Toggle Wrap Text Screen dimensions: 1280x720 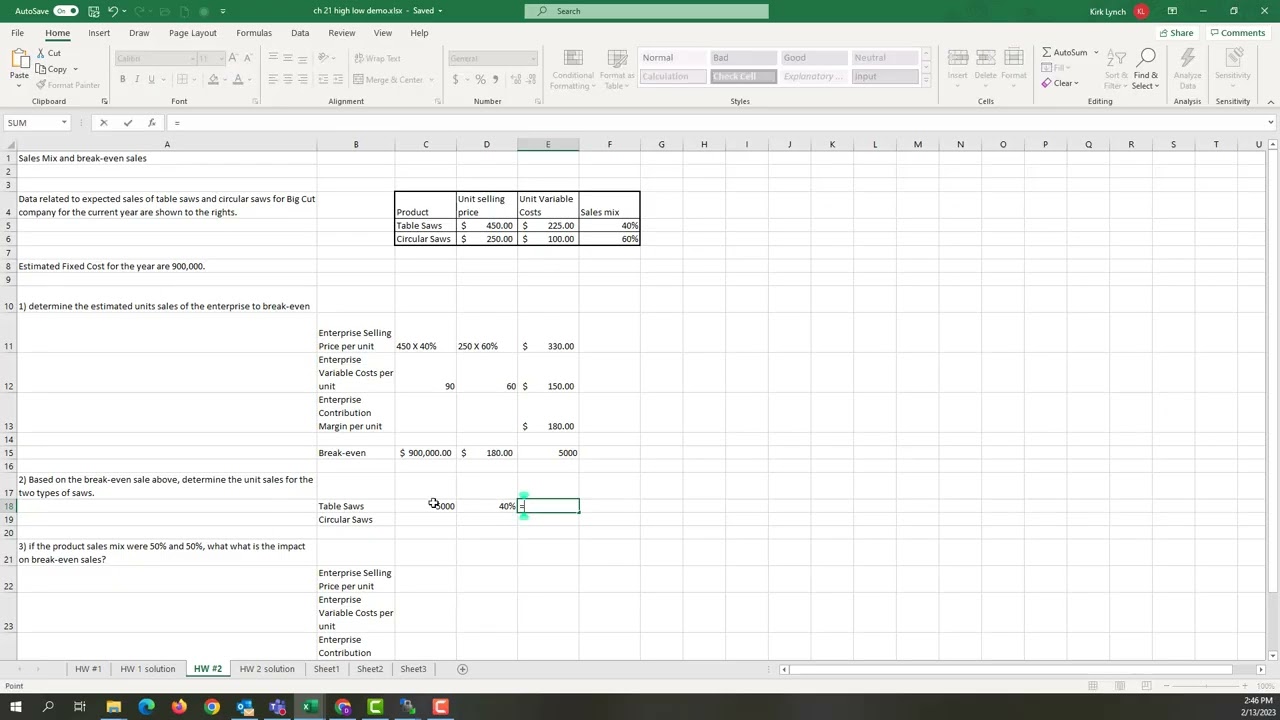tap(376, 58)
